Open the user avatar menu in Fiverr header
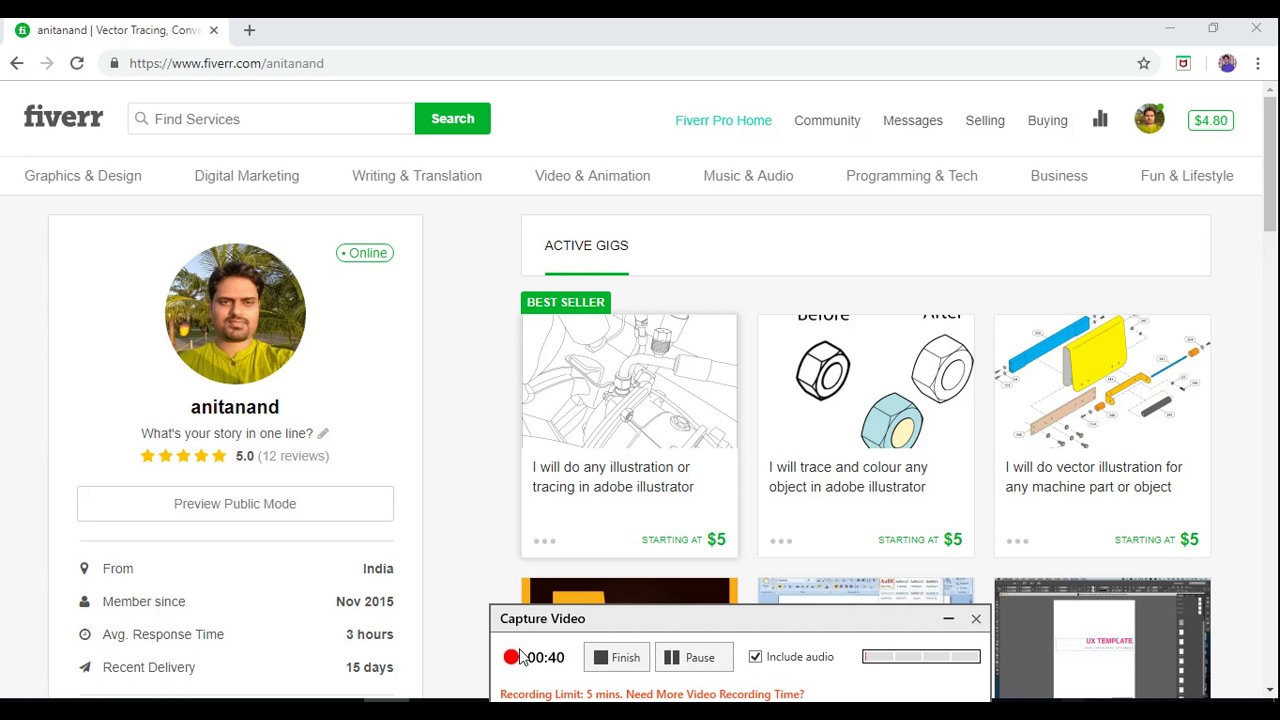 coord(1149,119)
